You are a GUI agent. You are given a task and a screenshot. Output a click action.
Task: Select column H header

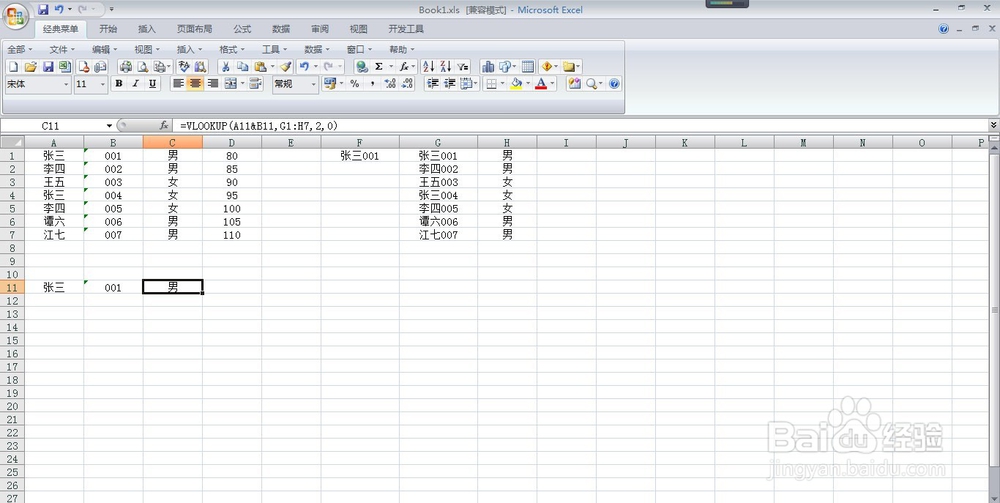coord(507,143)
